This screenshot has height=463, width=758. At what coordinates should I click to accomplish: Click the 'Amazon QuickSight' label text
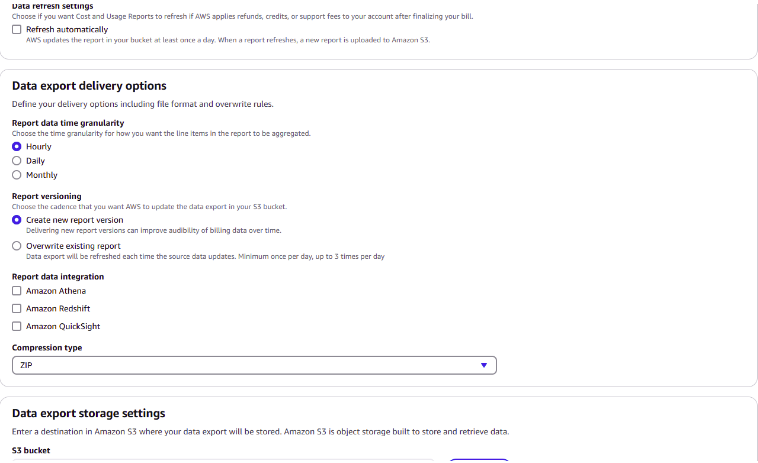[x=63, y=326]
